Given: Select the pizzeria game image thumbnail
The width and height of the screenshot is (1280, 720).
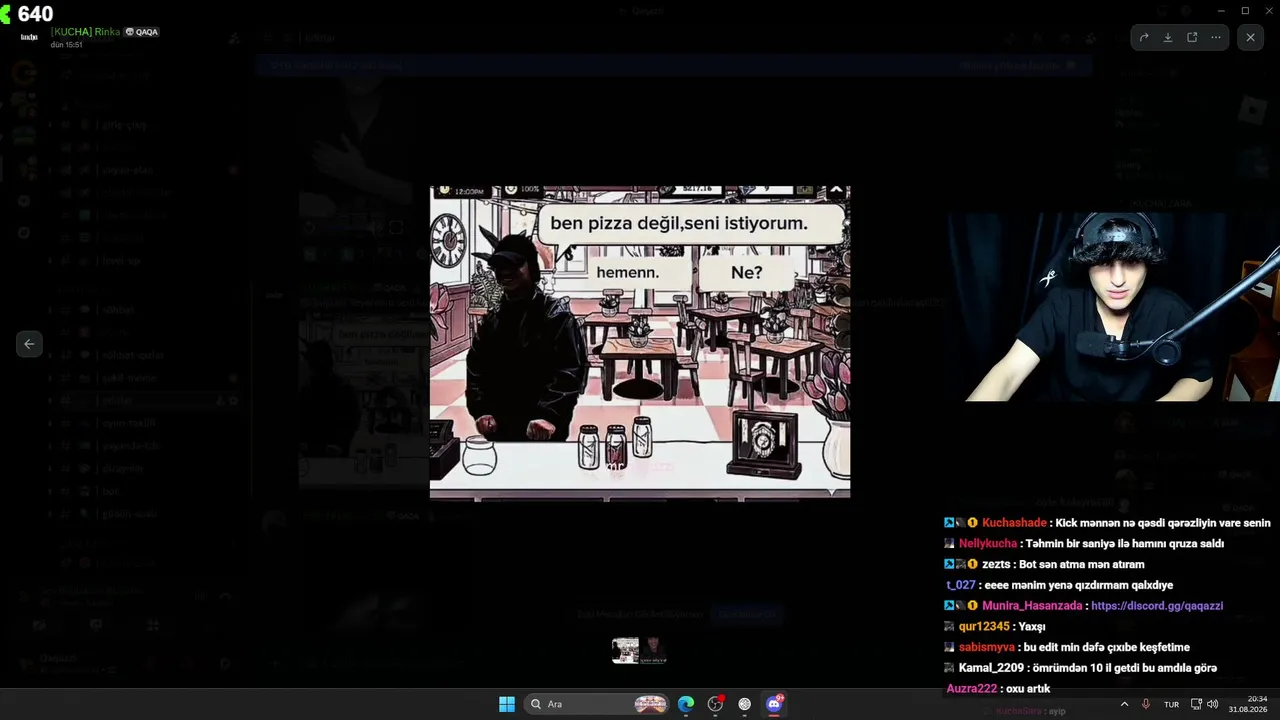Looking at the screenshot, I should click(x=625, y=651).
